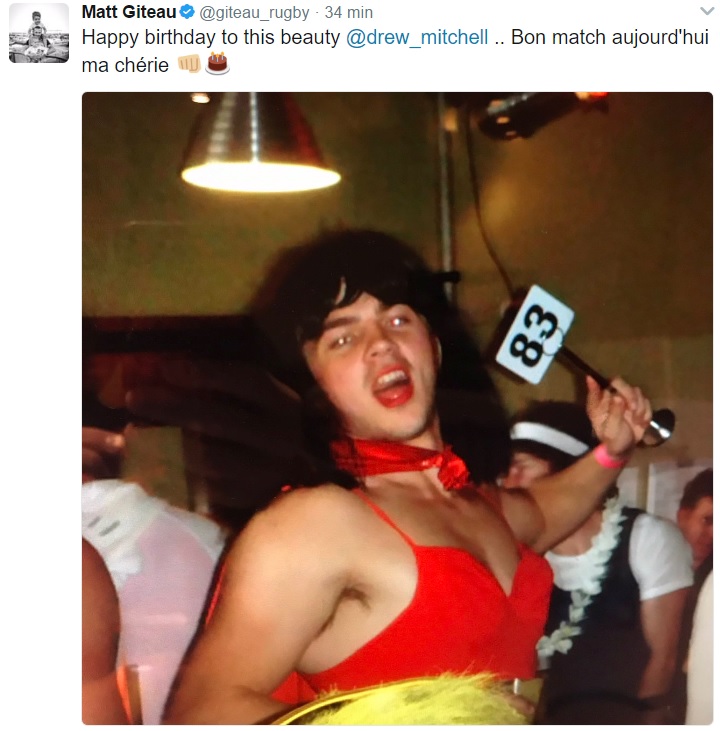Click the number 83 paddle sign in photo
The width and height of the screenshot is (720, 731).
click(x=534, y=335)
